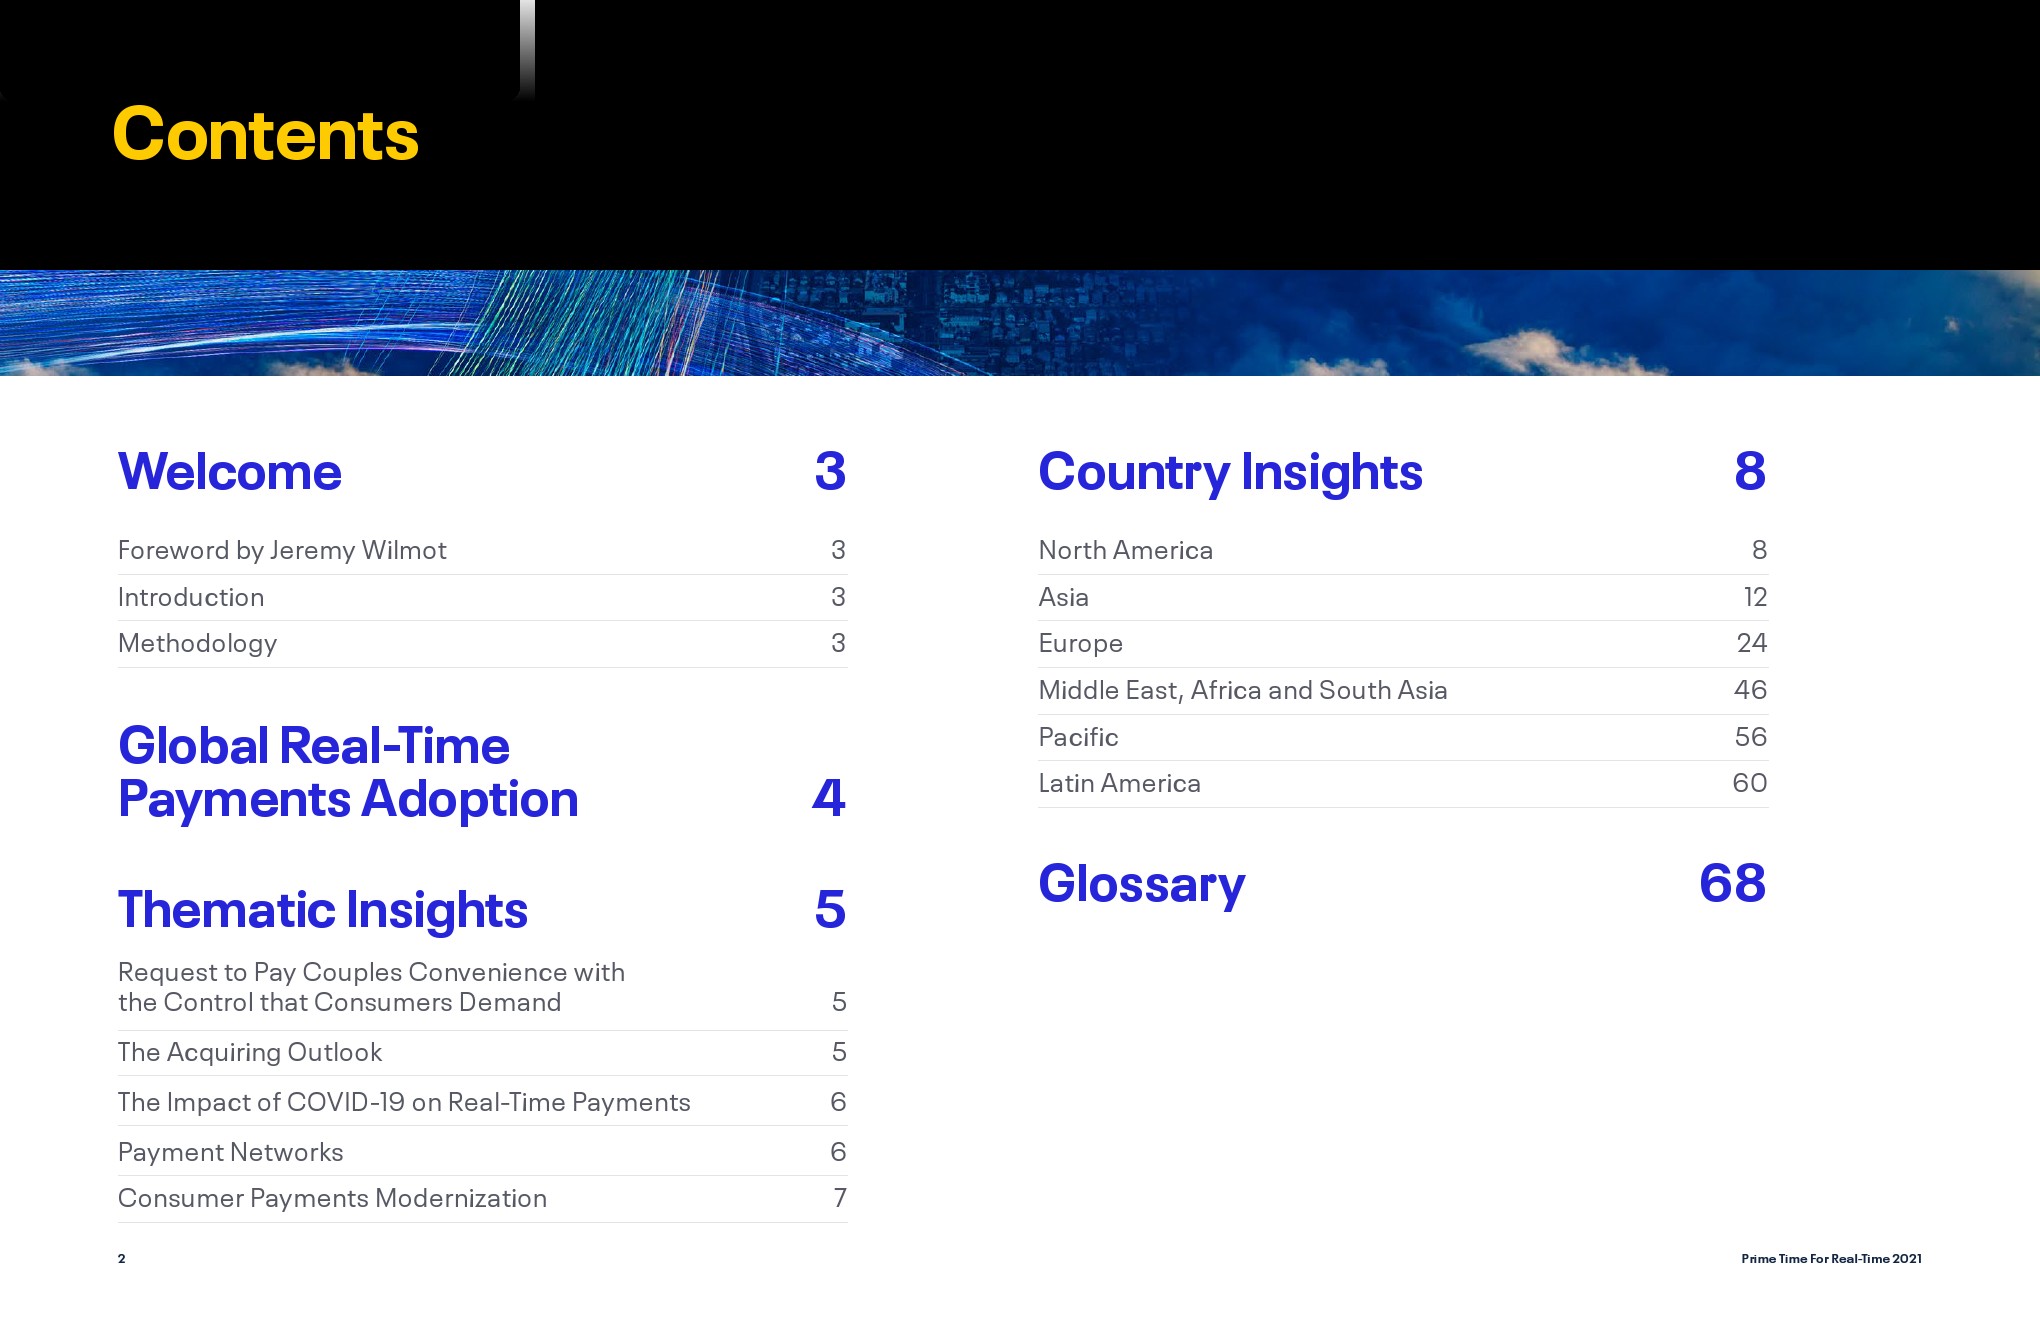This screenshot has width=2040, height=1320.
Task: Open Global Real-Time Payments Adoption section
Action: (347, 772)
